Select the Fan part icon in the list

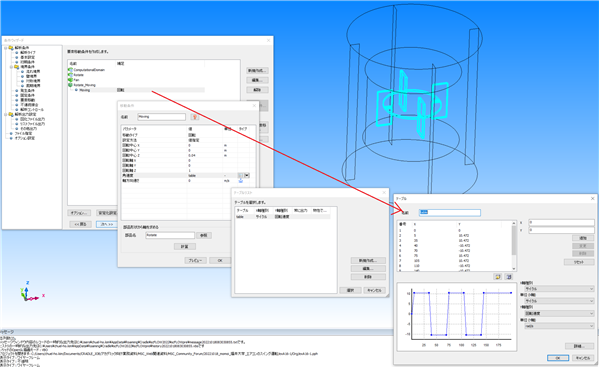(x=70, y=80)
